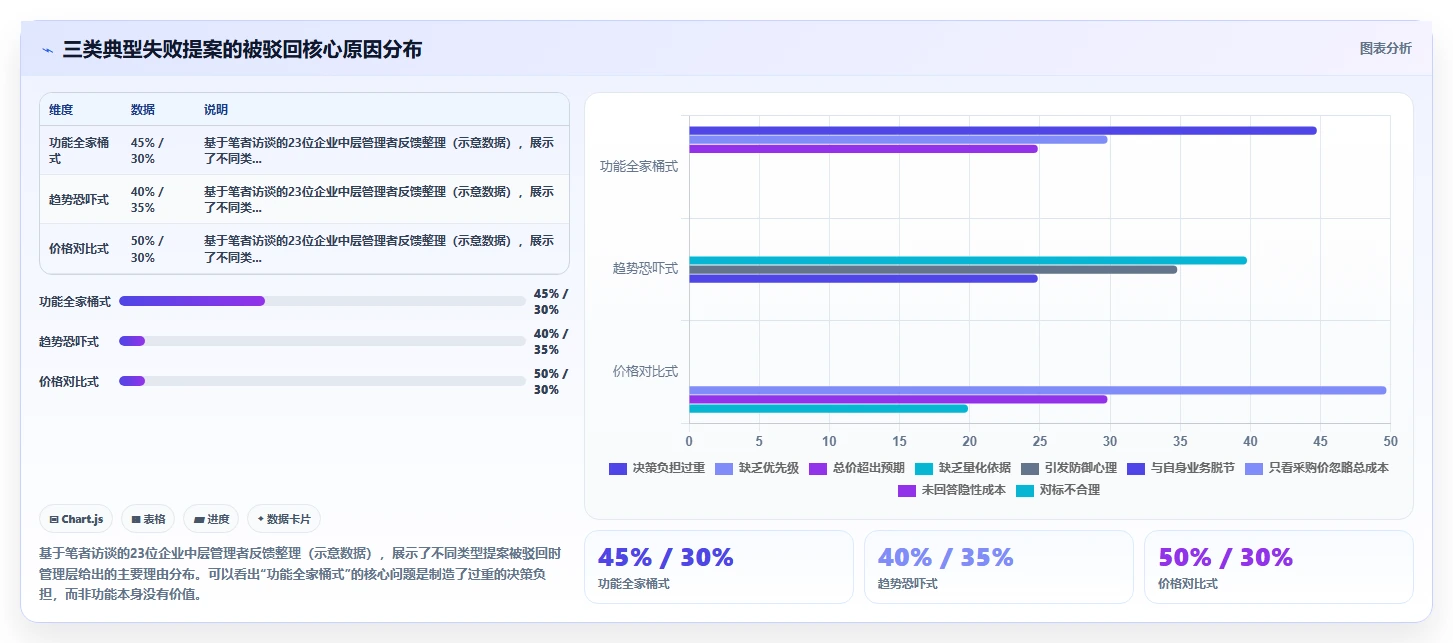Click the panel title 三类典型失败提案的被驳回核心原因分布
The image size is (1453, 643).
[x=242, y=49]
